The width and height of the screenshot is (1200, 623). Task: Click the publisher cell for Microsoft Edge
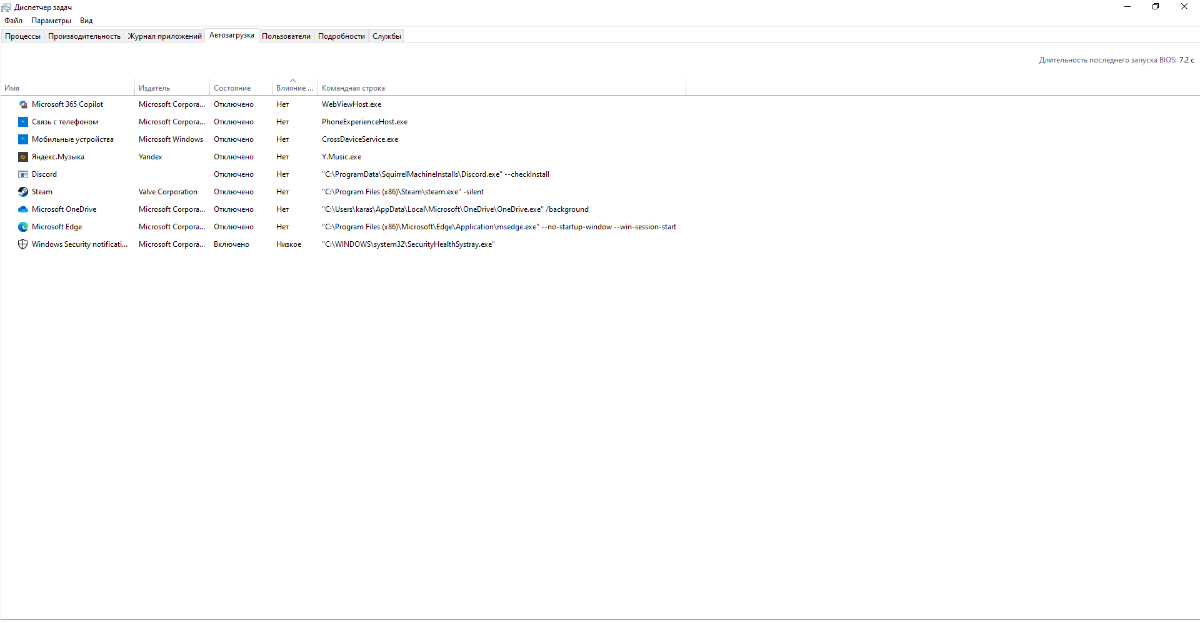[x=173, y=227]
